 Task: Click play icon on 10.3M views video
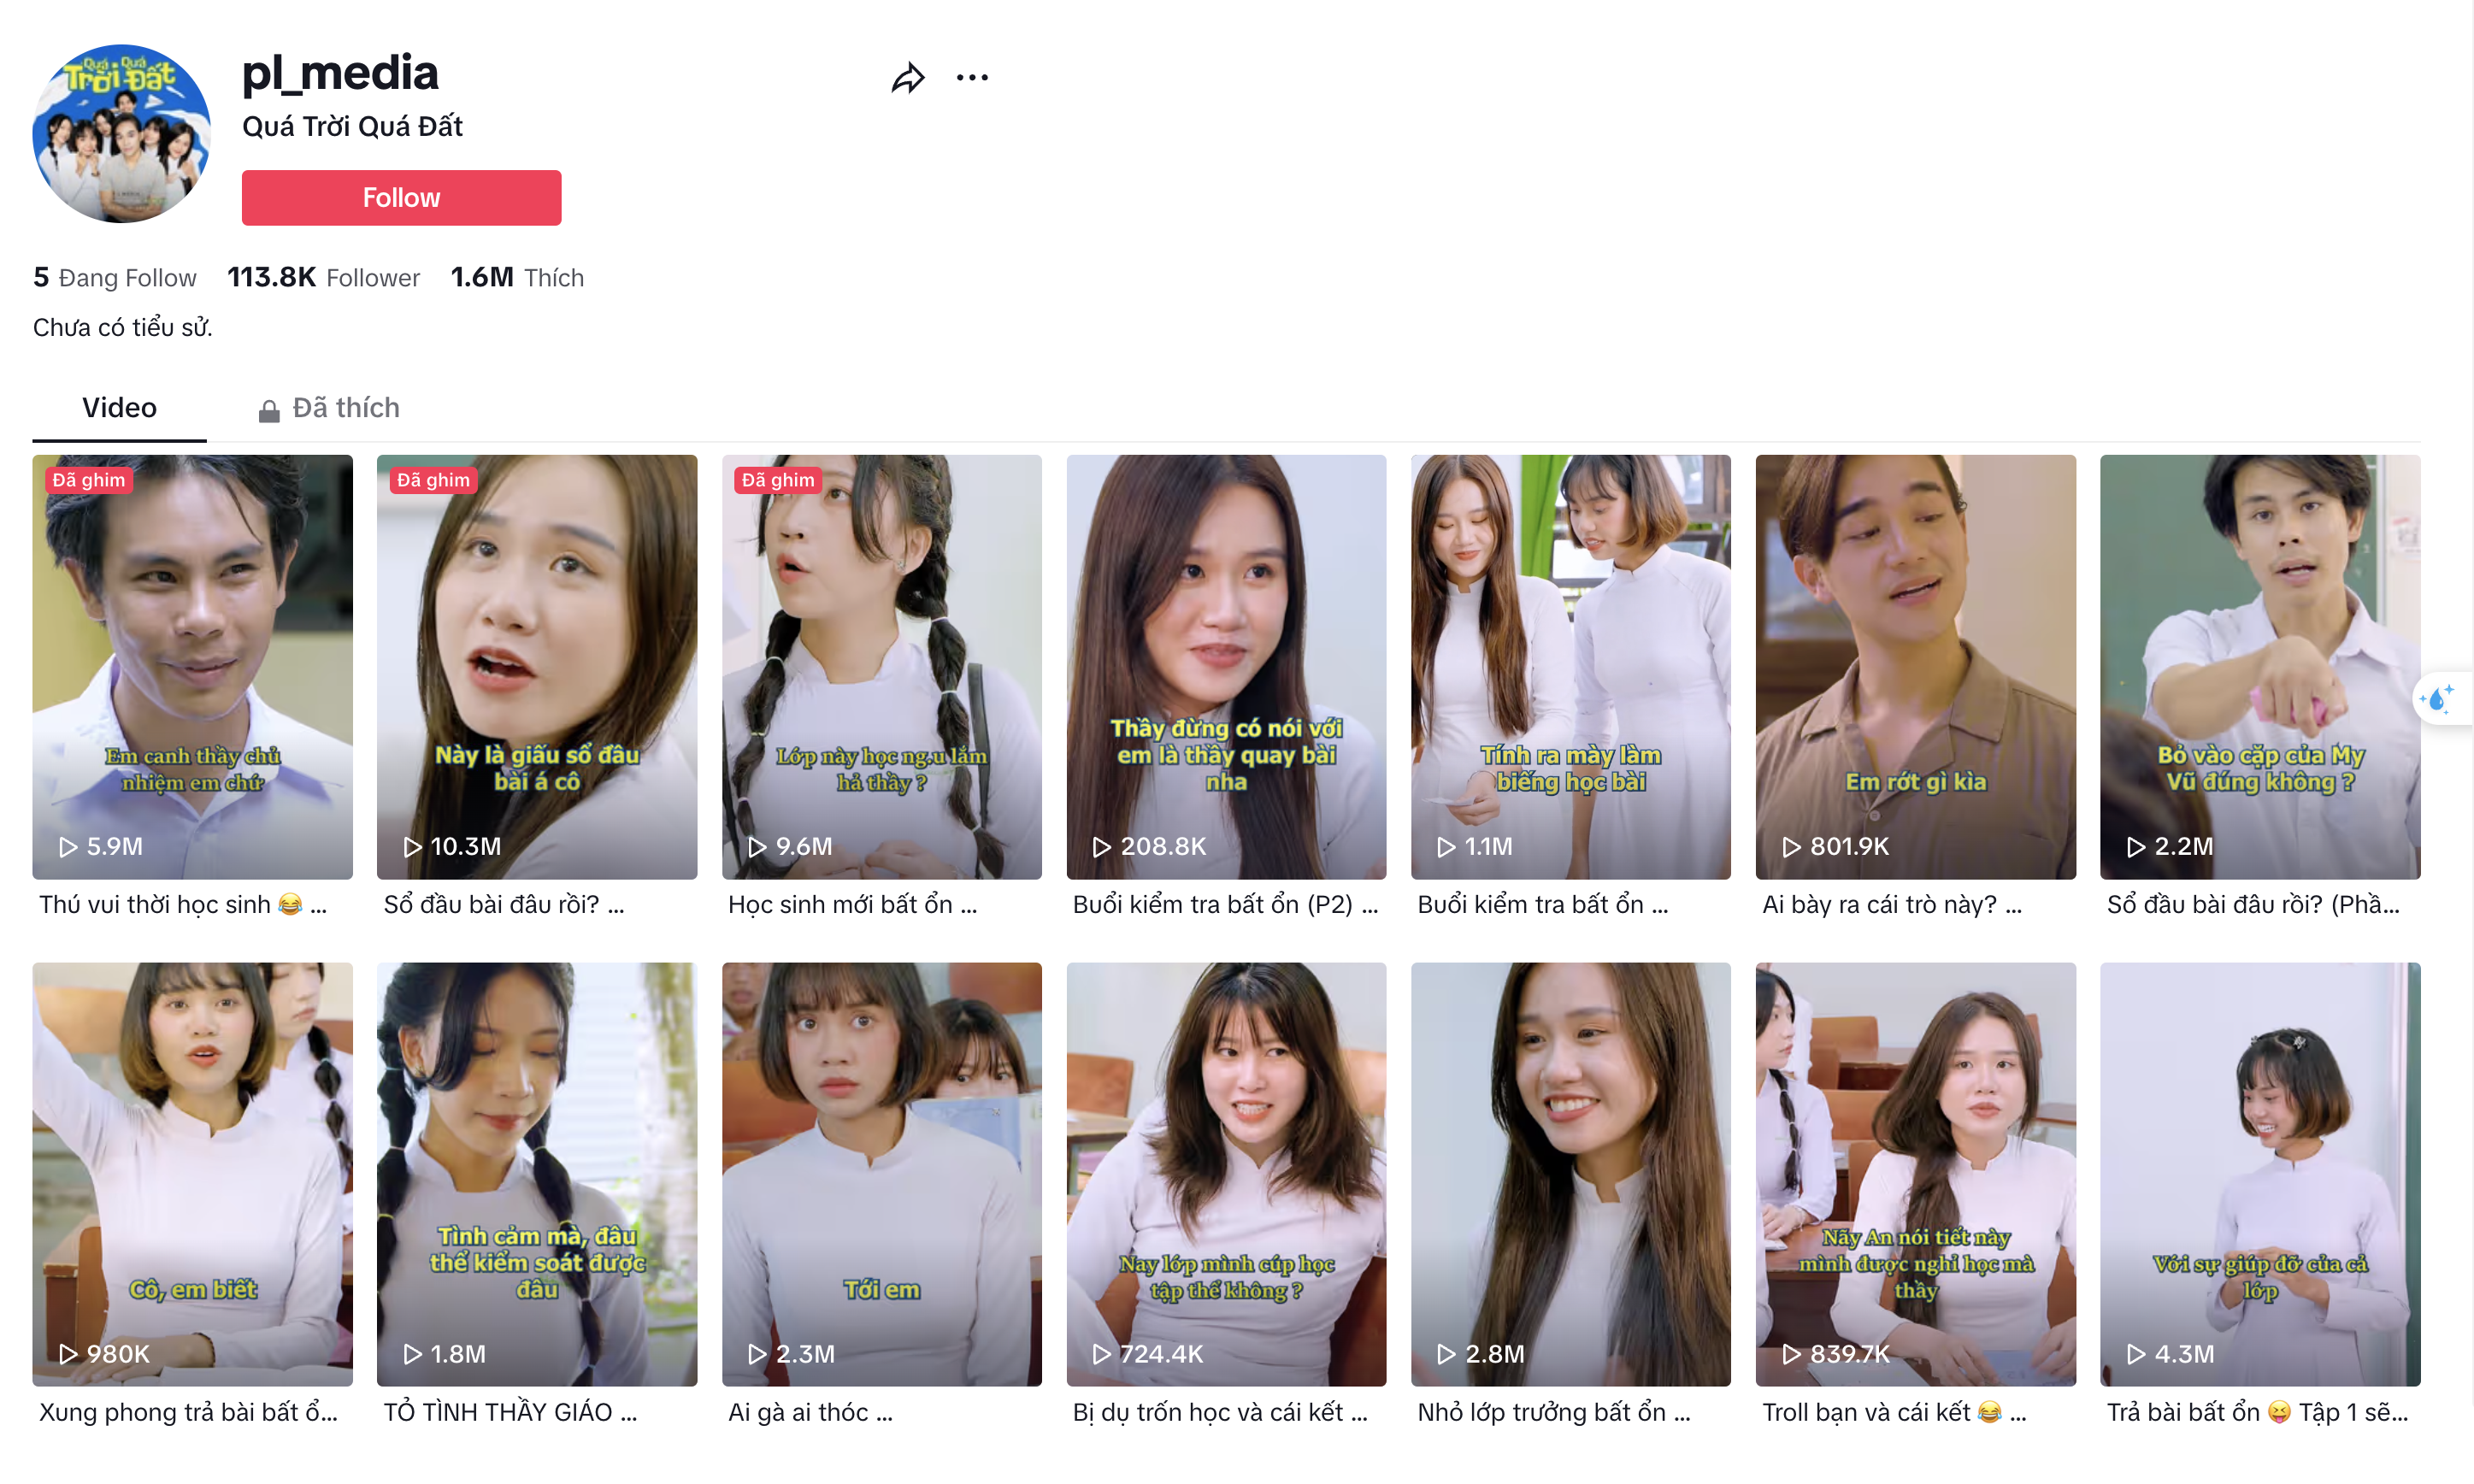click(412, 847)
